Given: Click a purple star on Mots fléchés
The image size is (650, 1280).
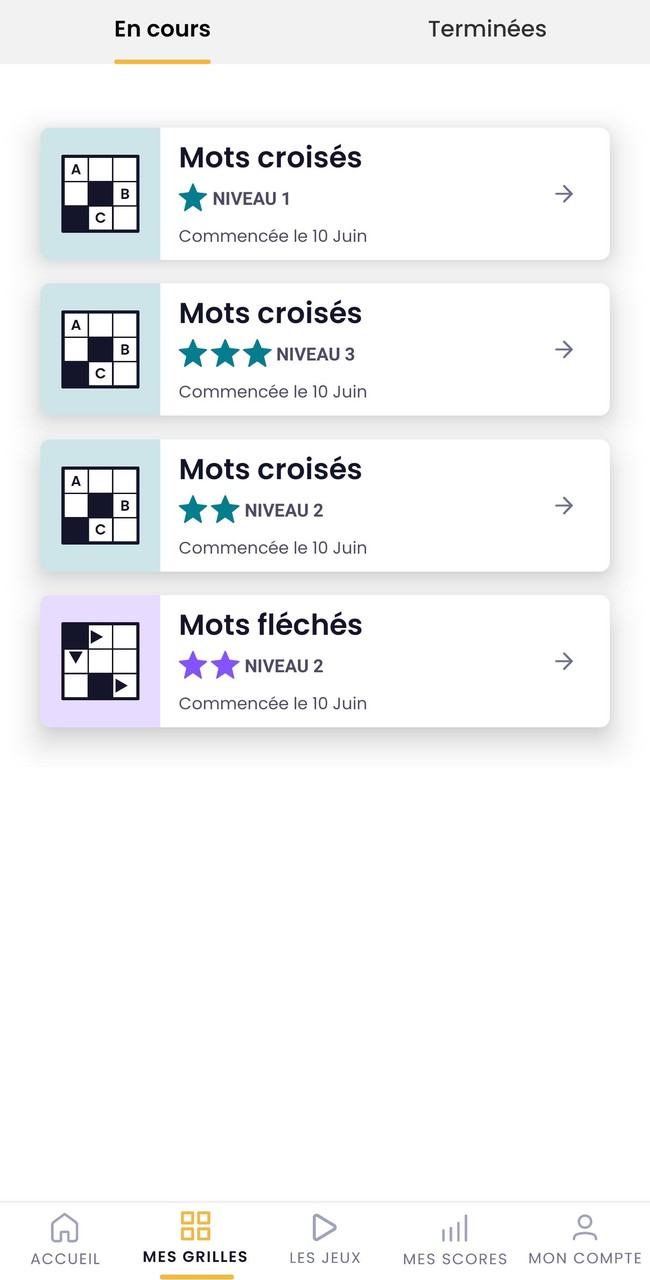Looking at the screenshot, I should (x=192, y=665).
